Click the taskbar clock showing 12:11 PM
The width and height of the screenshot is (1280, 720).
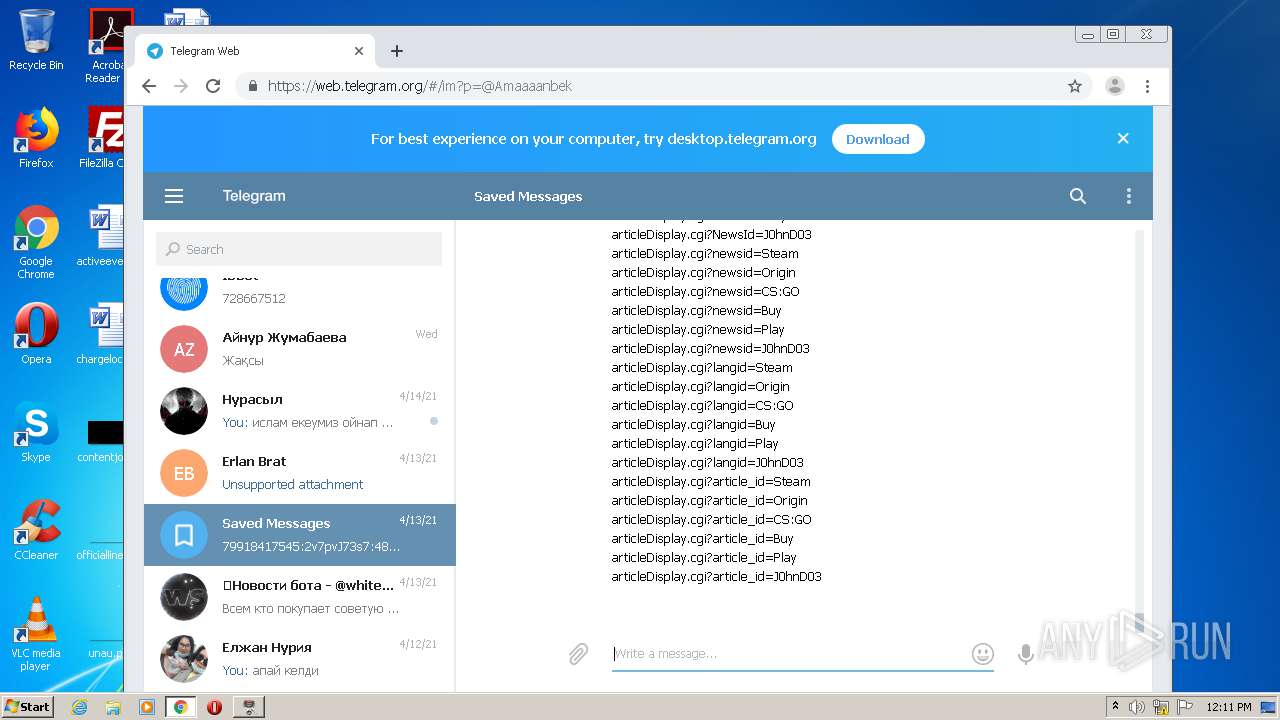point(1229,707)
